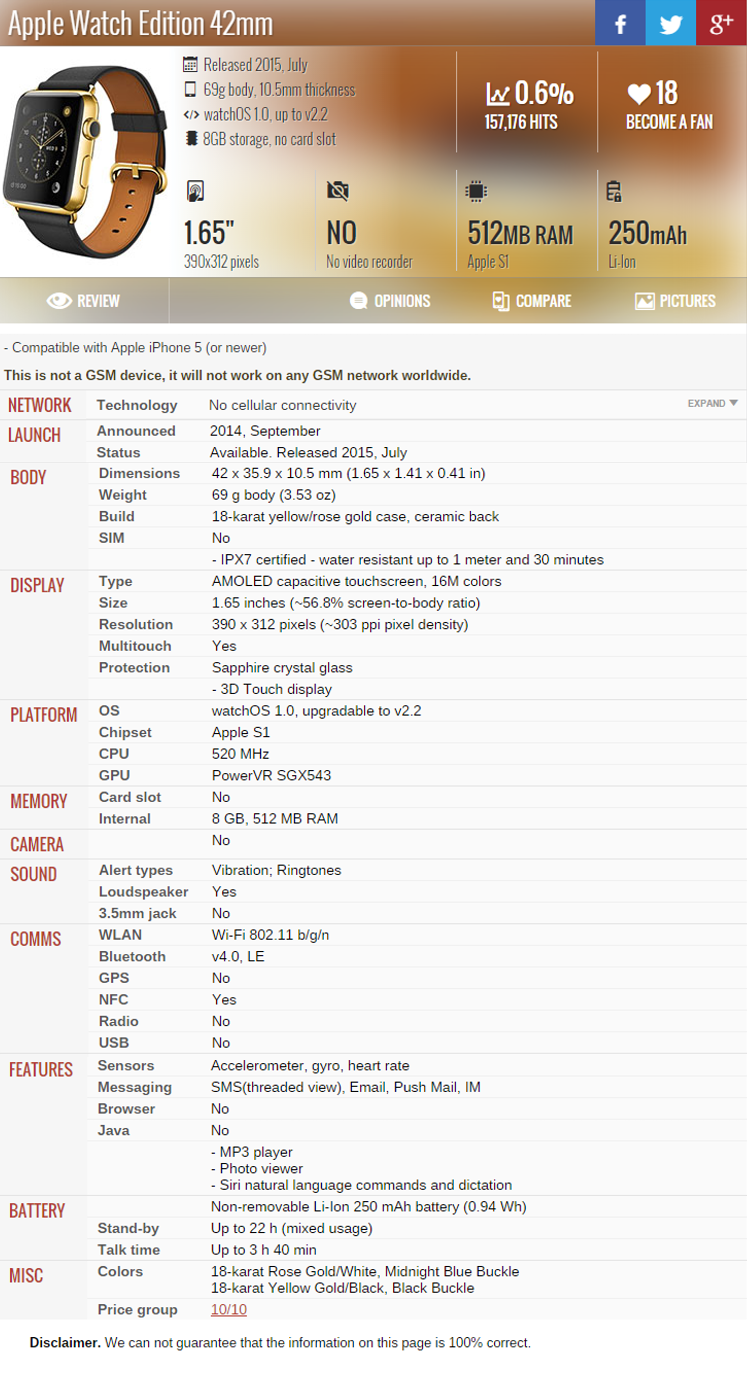Screen dimensions: 747x1400
Task: Open the Compare tab
Action: pyautogui.click(x=532, y=301)
